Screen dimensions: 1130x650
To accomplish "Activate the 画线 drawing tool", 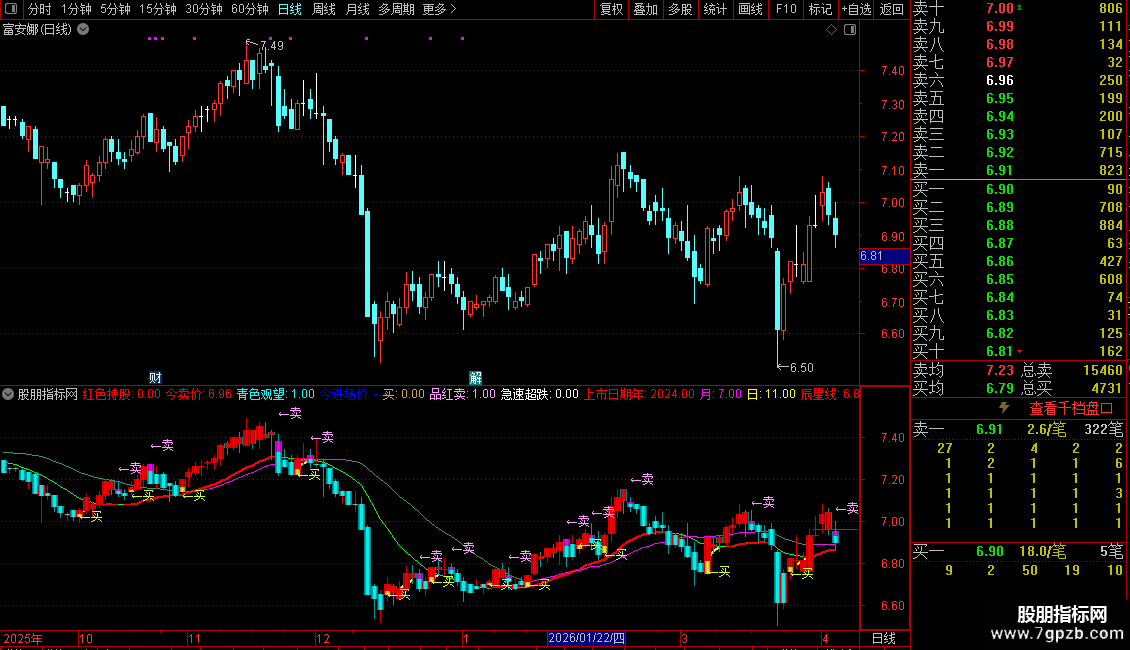I will pyautogui.click(x=750, y=9).
